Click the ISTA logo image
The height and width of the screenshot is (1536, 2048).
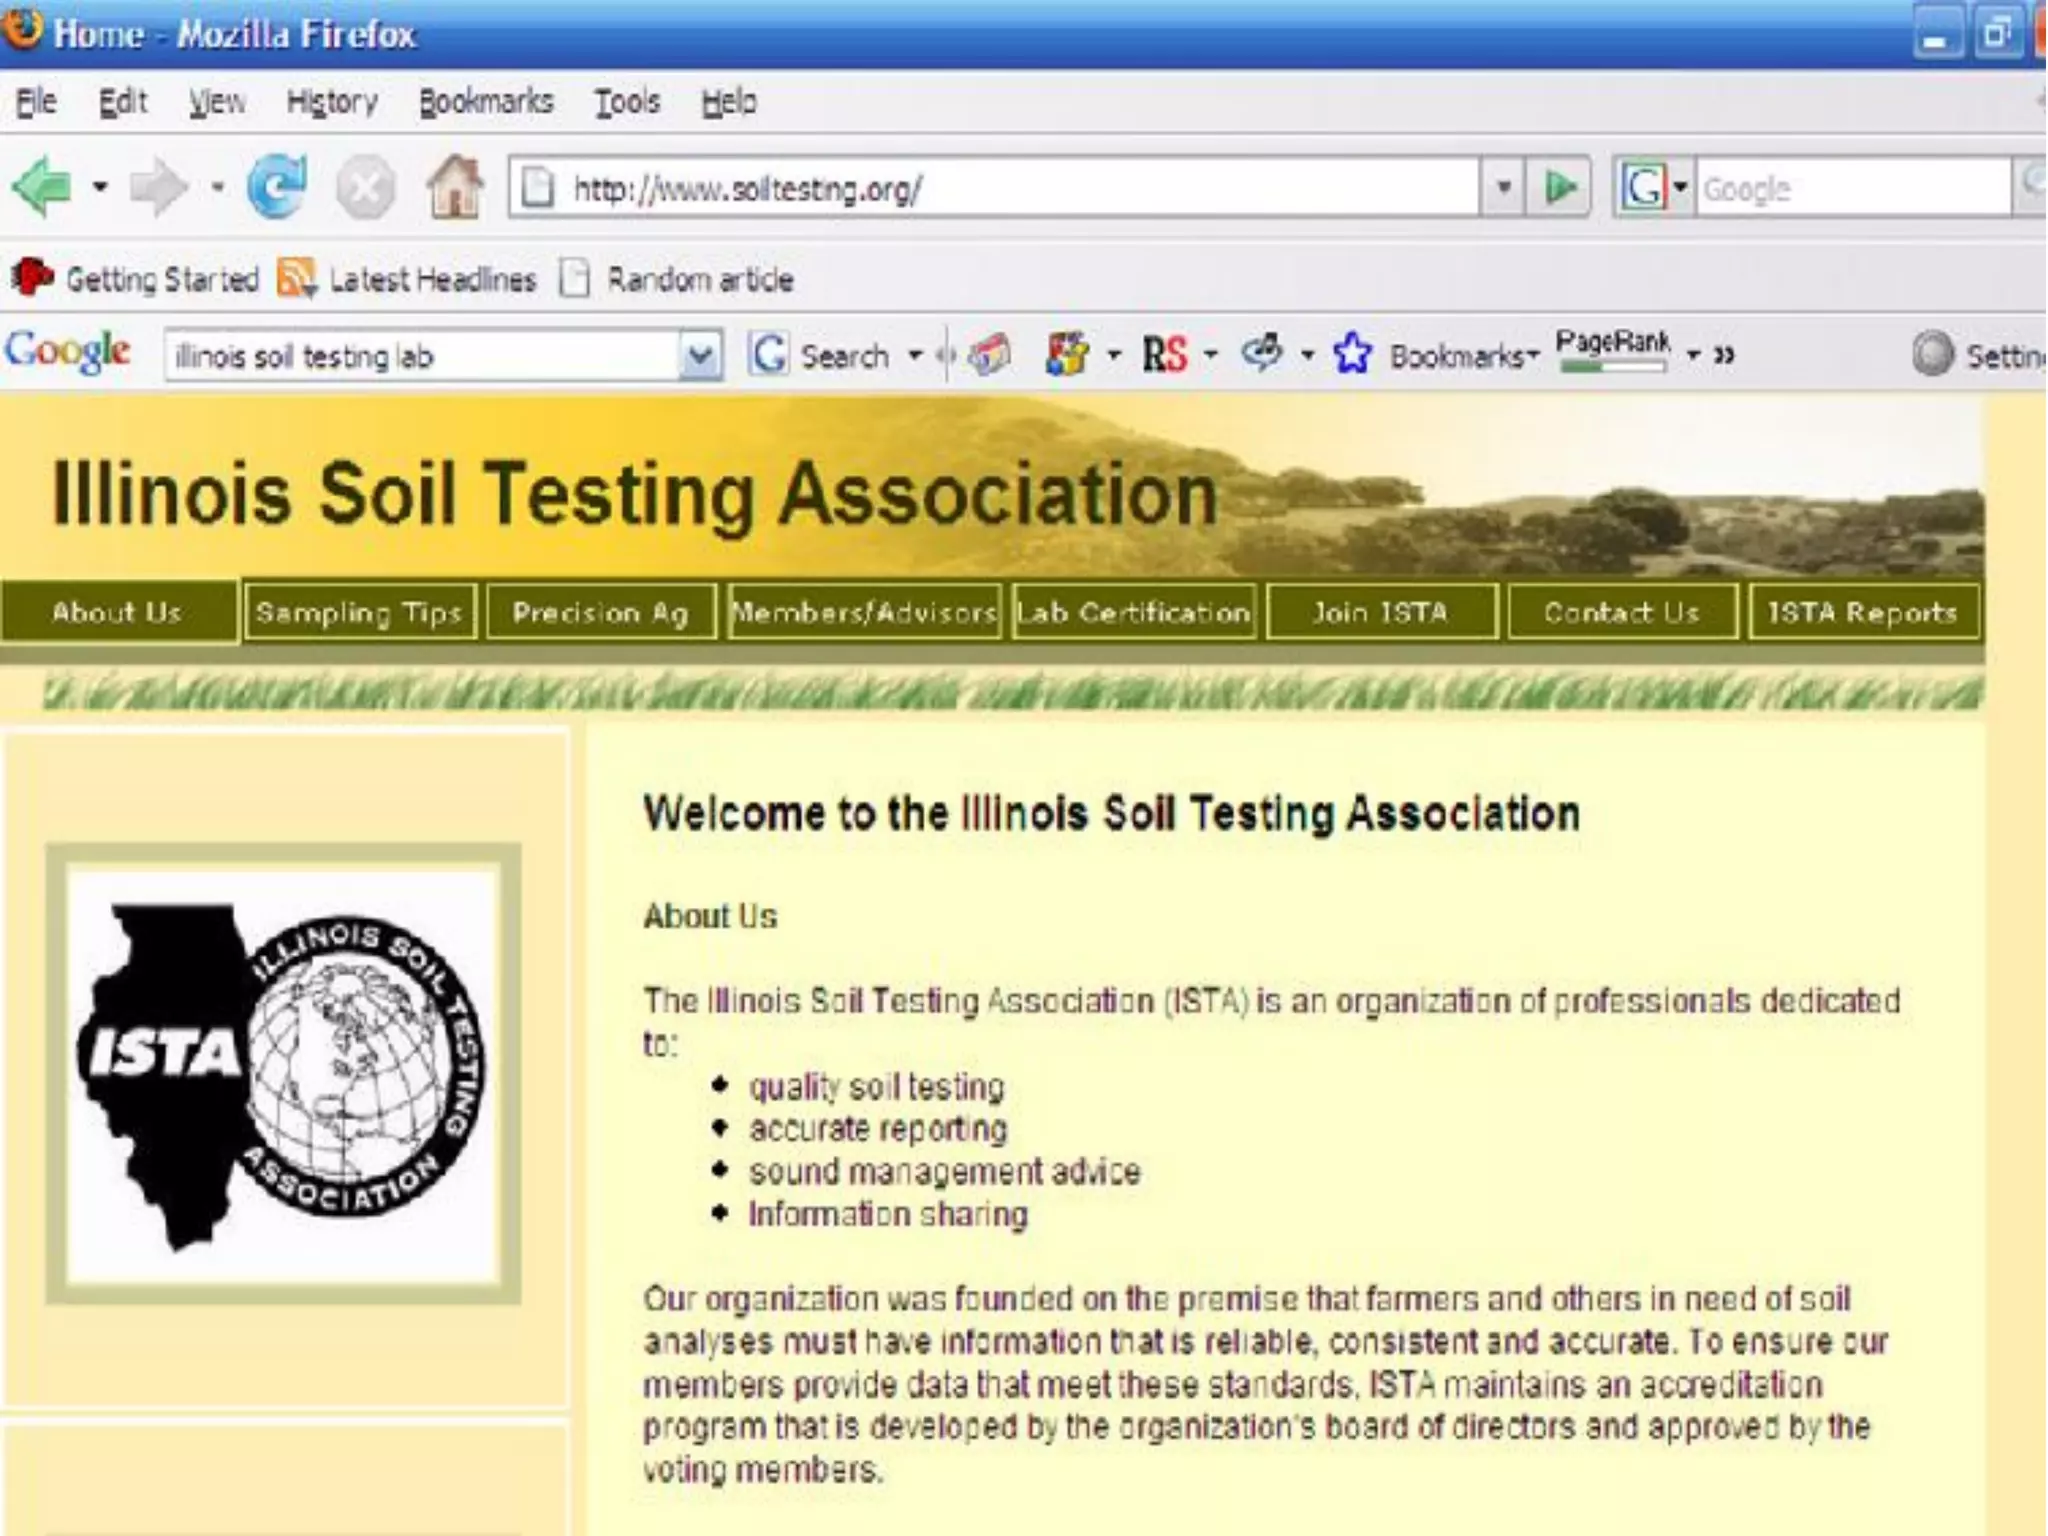coord(283,1073)
